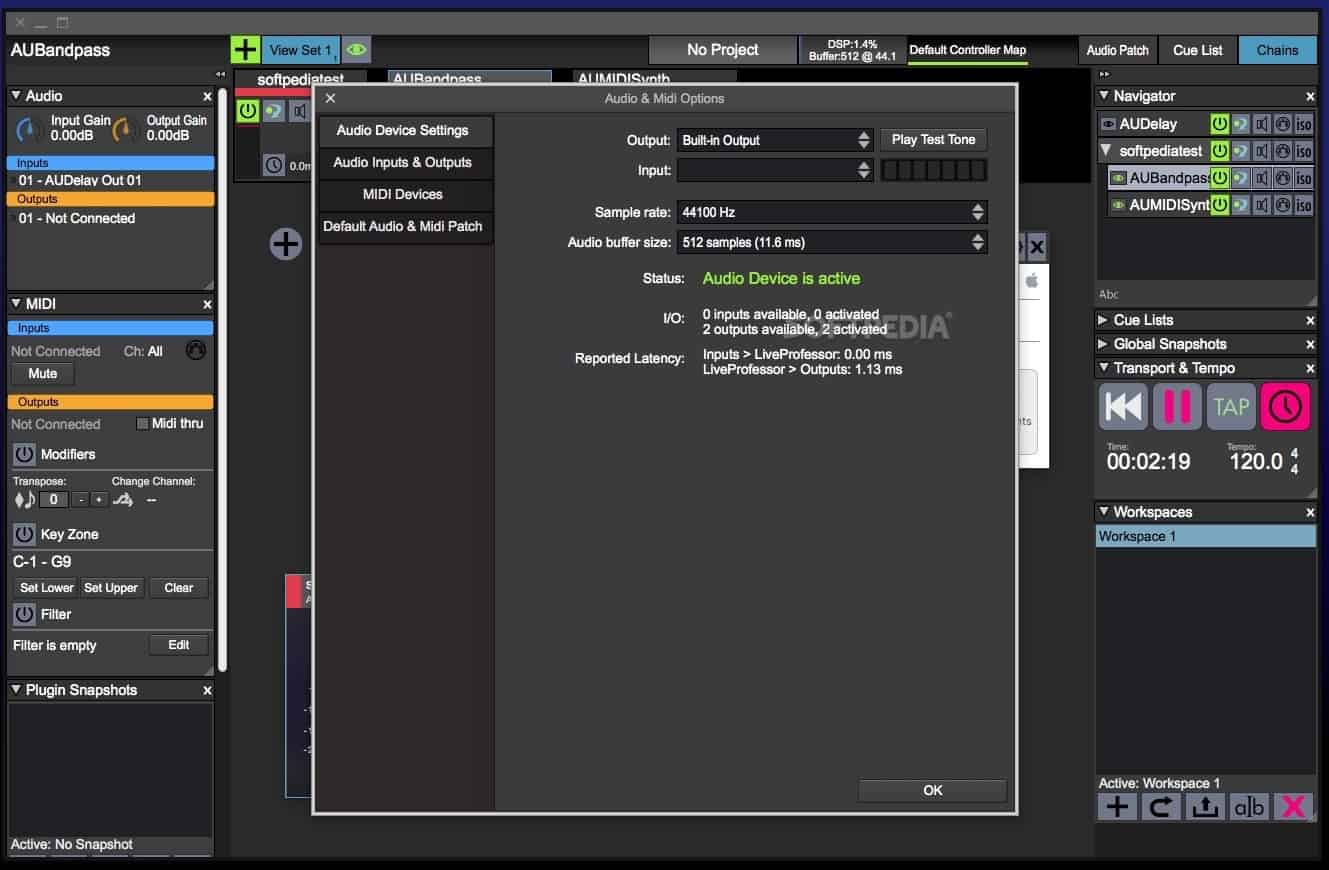The image size is (1329, 870).
Task: Add a new workspace with the plus icon
Action: pyautogui.click(x=1117, y=807)
